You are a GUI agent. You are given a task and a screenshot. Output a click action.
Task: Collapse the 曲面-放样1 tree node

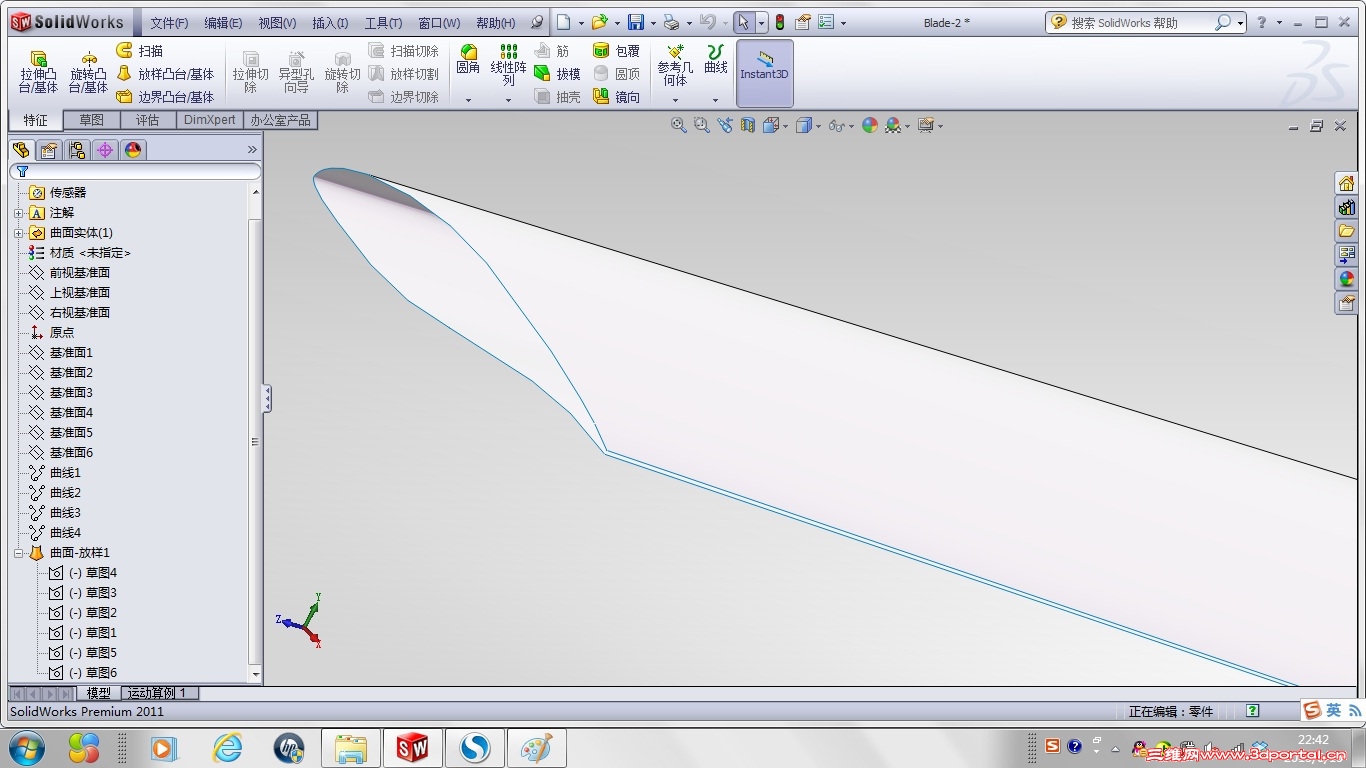pyautogui.click(x=18, y=553)
